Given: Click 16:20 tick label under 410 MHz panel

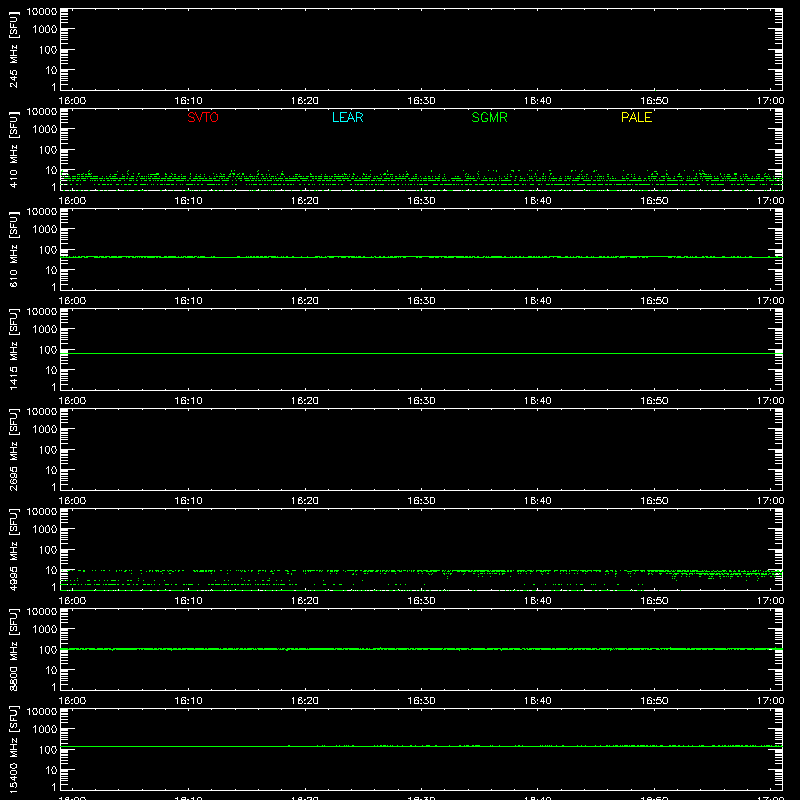Looking at the screenshot, I should (305, 201).
